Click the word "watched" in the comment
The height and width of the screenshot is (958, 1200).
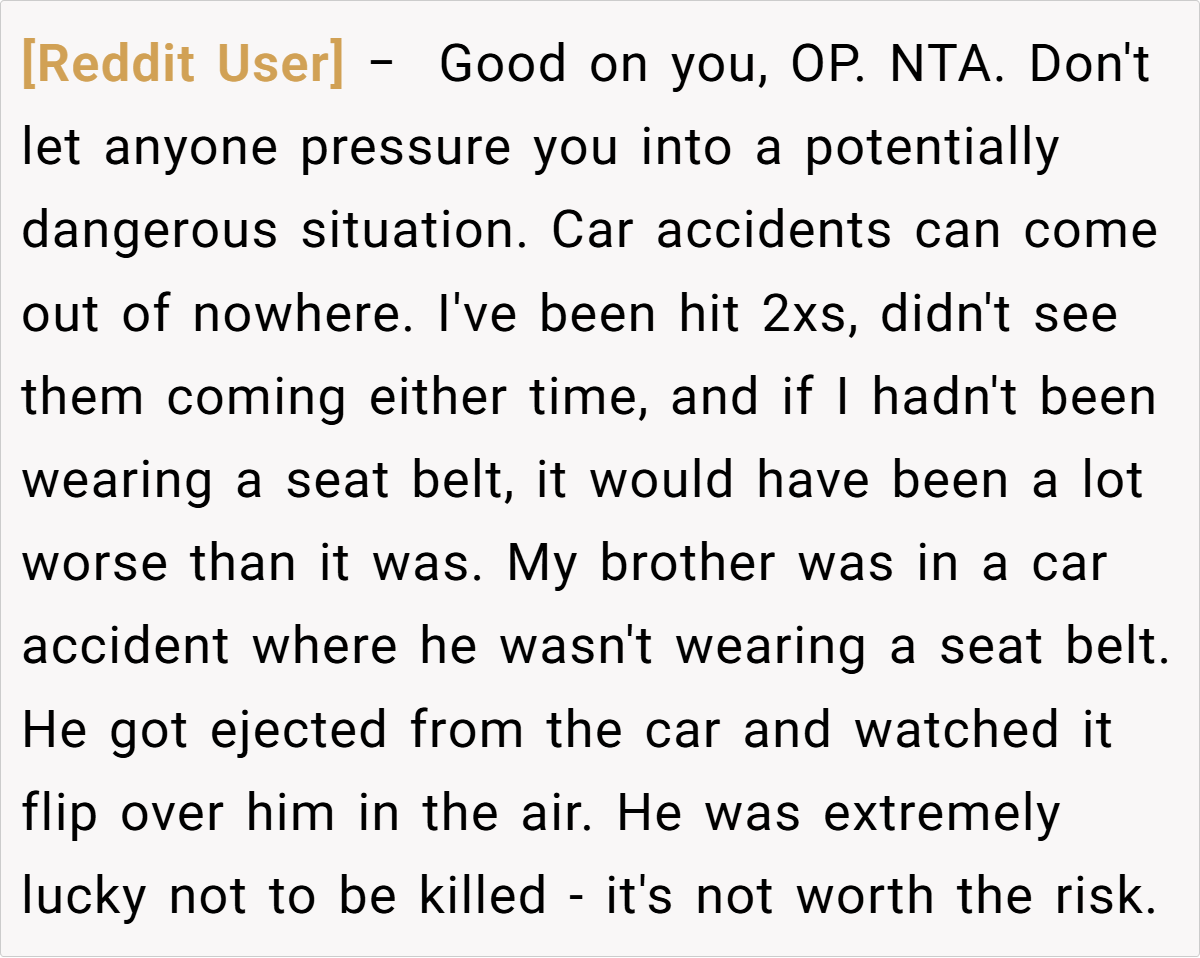956,730
